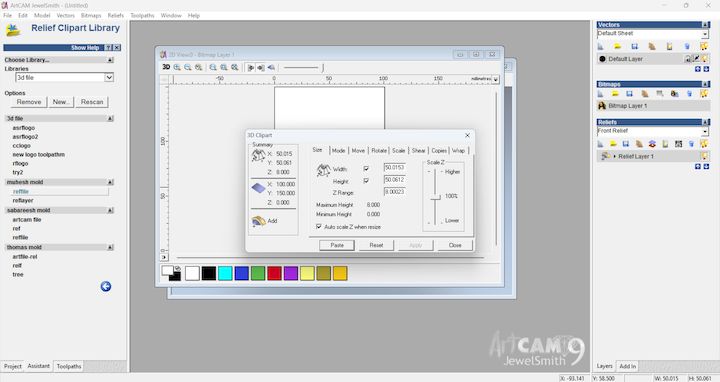This screenshot has width=720, height=382.
Task: Switch to the Mode tab
Action: tap(338, 151)
